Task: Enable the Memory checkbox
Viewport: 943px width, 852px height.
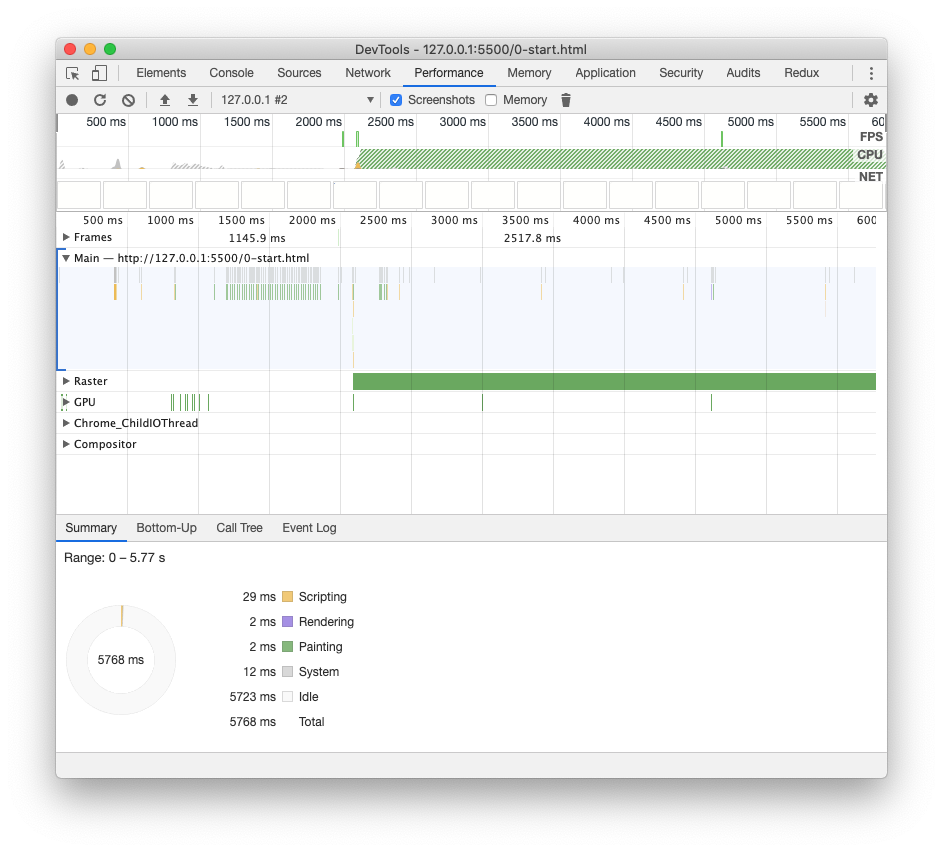Action: (x=491, y=100)
